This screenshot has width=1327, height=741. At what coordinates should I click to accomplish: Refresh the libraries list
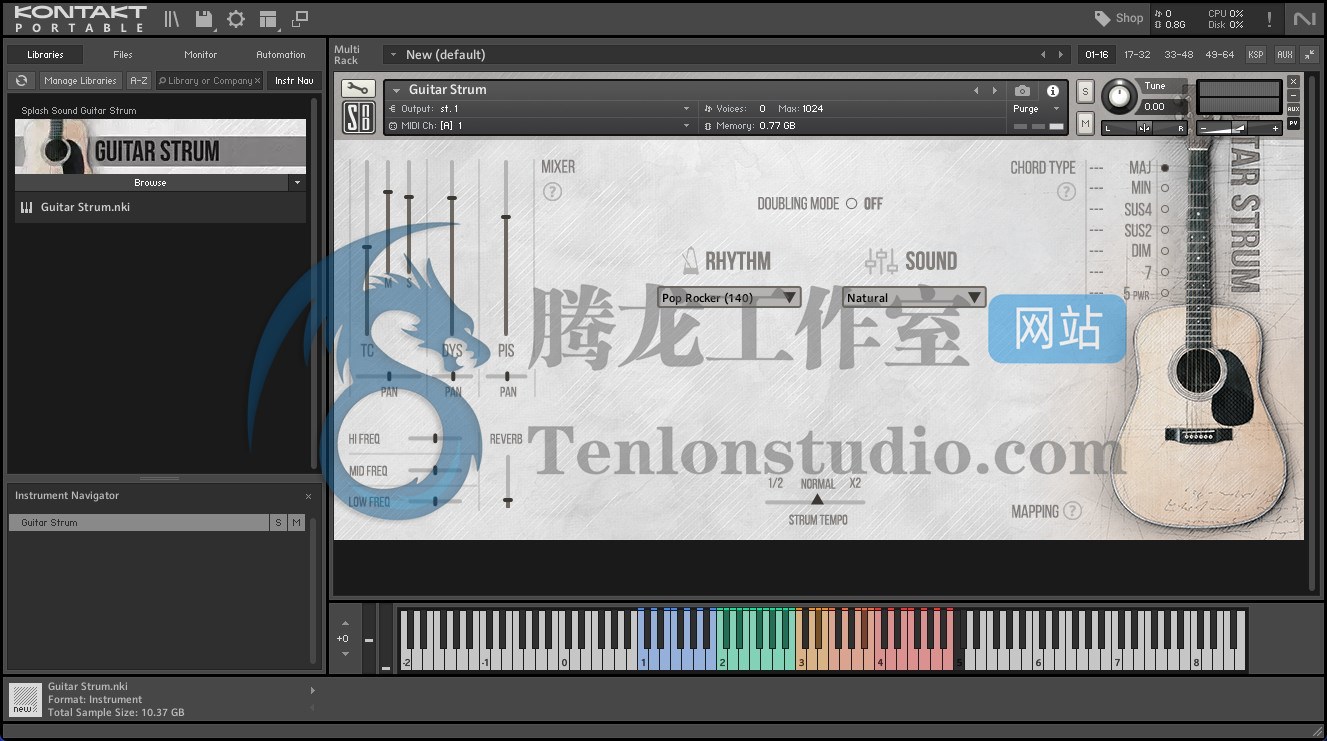click(x=21, y=81)
